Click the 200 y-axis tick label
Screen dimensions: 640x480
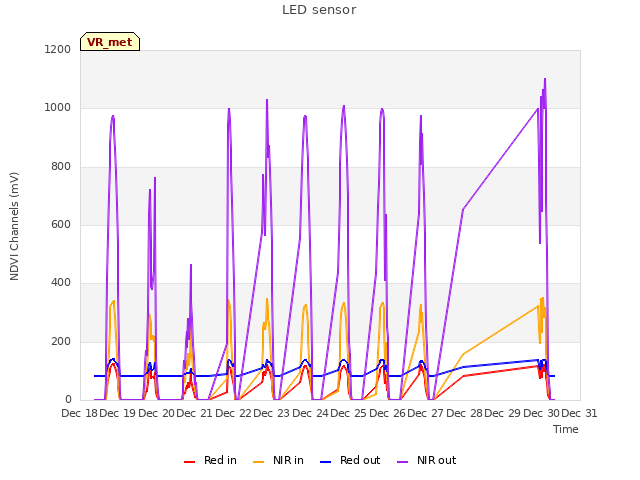(x=61, y=342)
